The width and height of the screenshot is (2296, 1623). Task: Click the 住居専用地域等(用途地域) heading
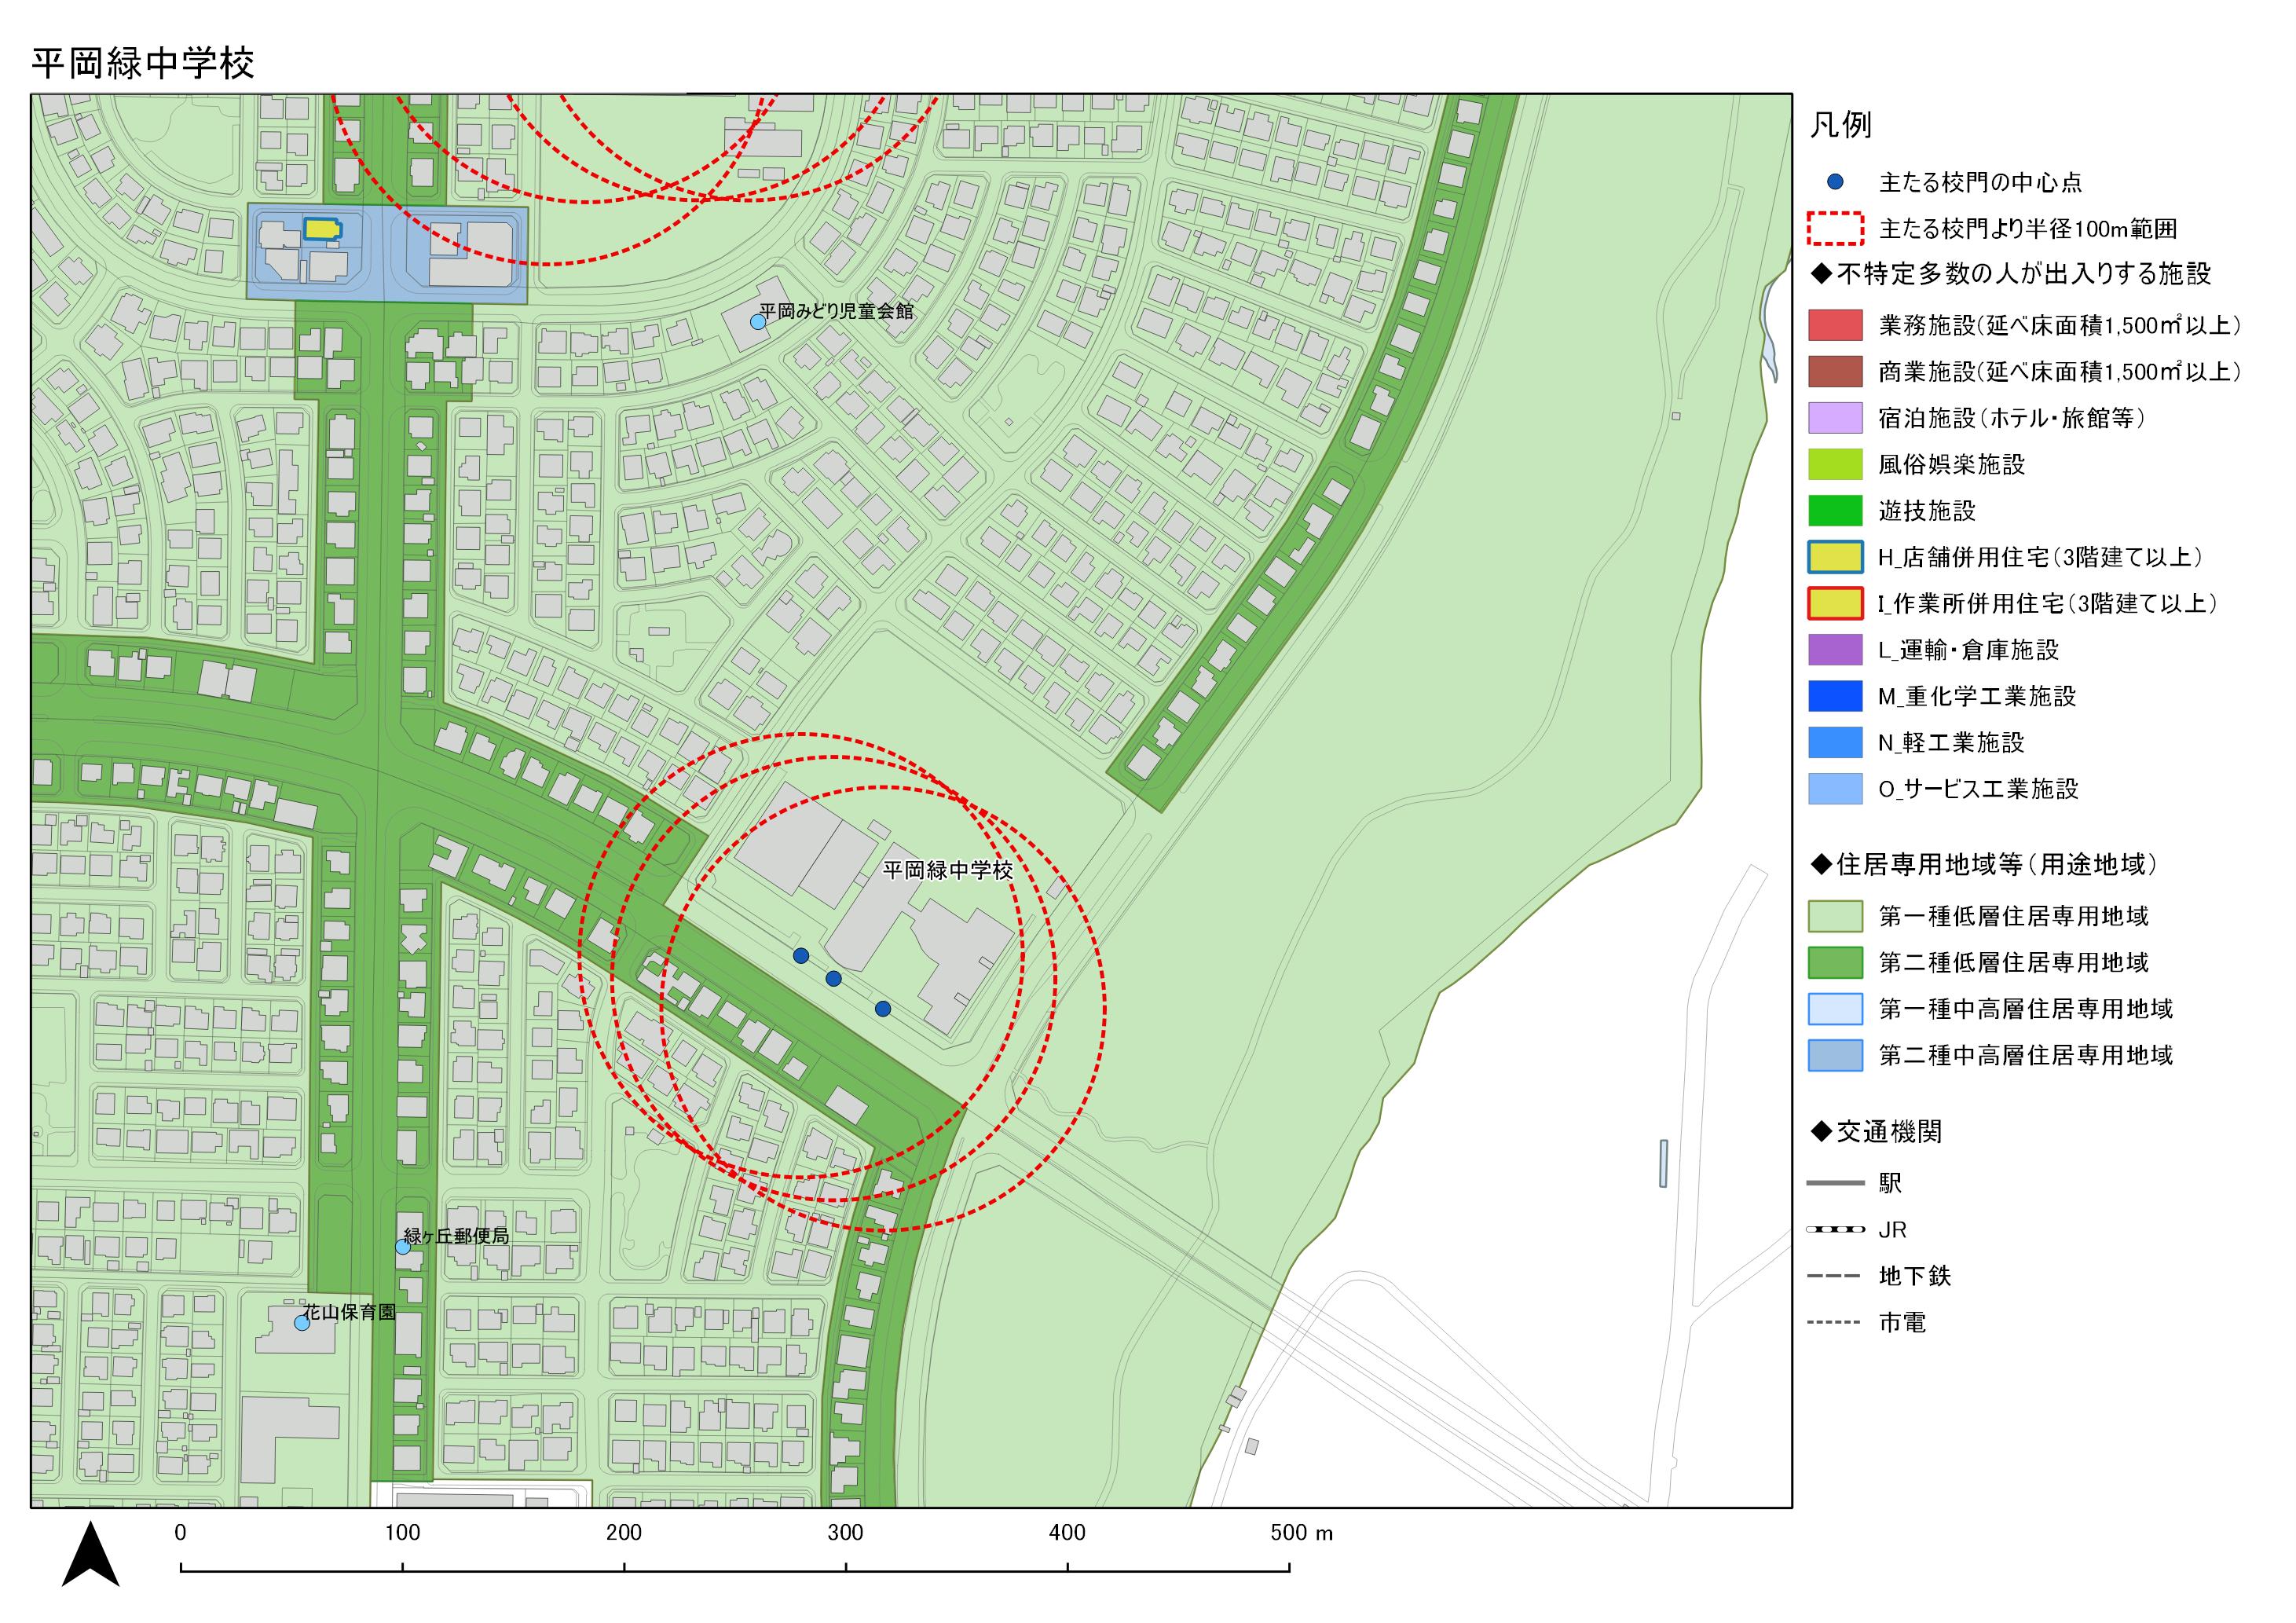[1984, 864]
